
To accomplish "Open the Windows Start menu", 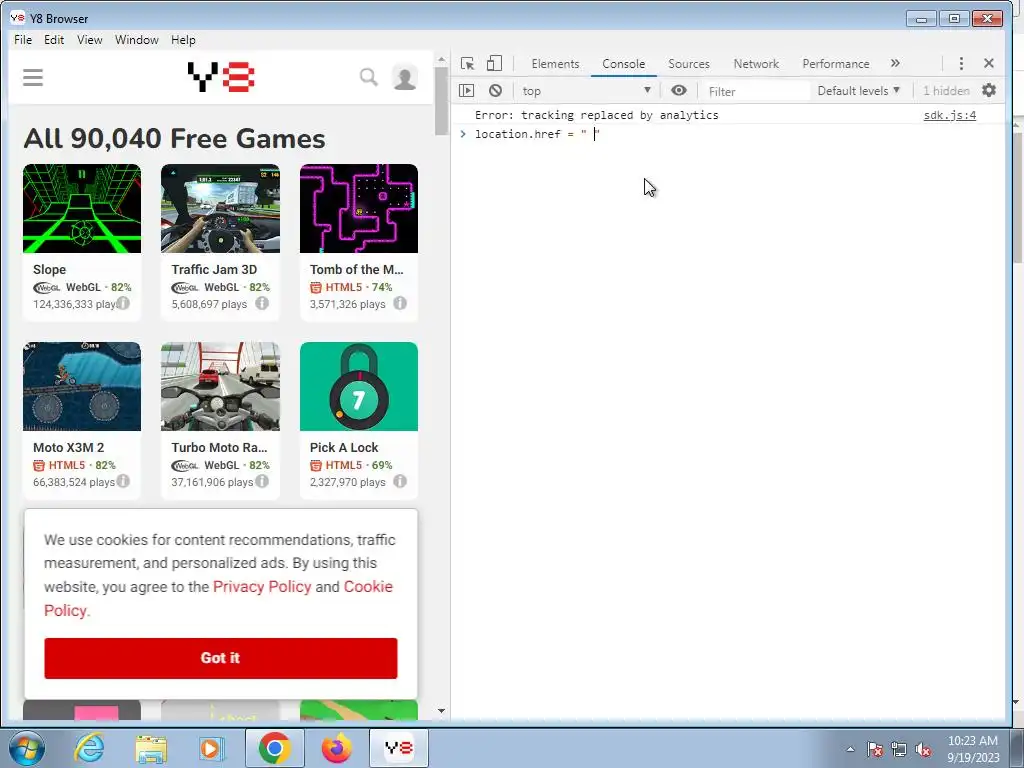I will tap(25, 748).
